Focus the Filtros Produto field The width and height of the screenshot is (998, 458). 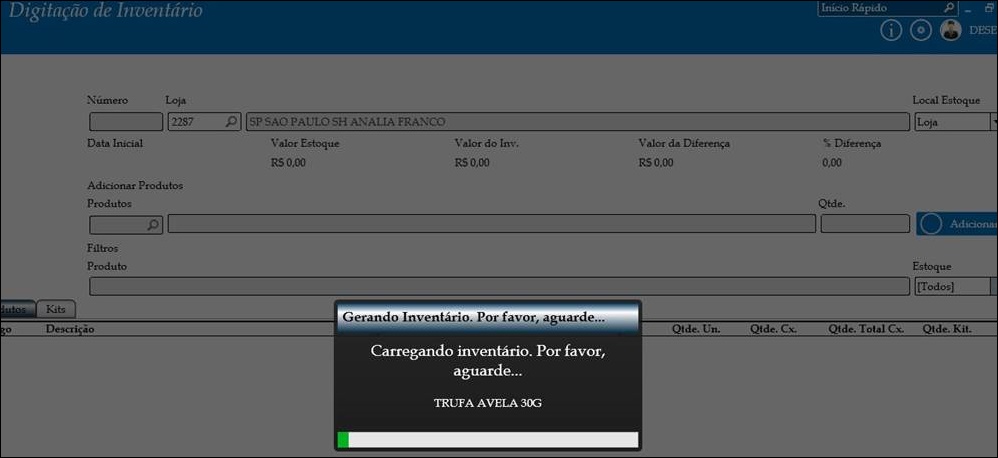499,286
